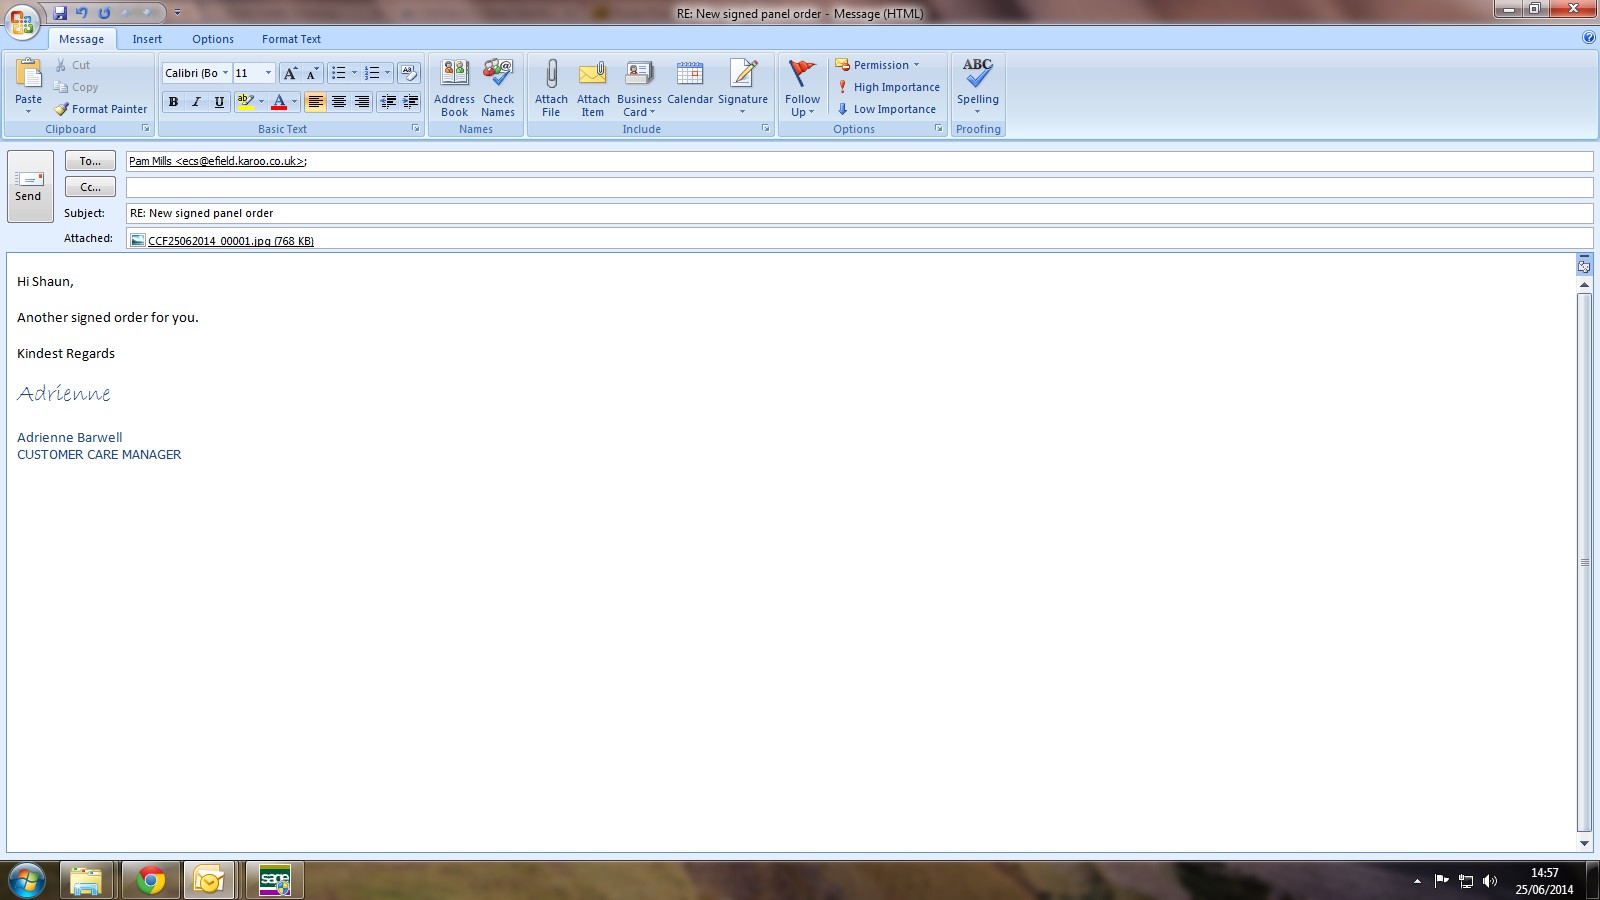
Task: Select the Format Painter tool
Action: 101,109
